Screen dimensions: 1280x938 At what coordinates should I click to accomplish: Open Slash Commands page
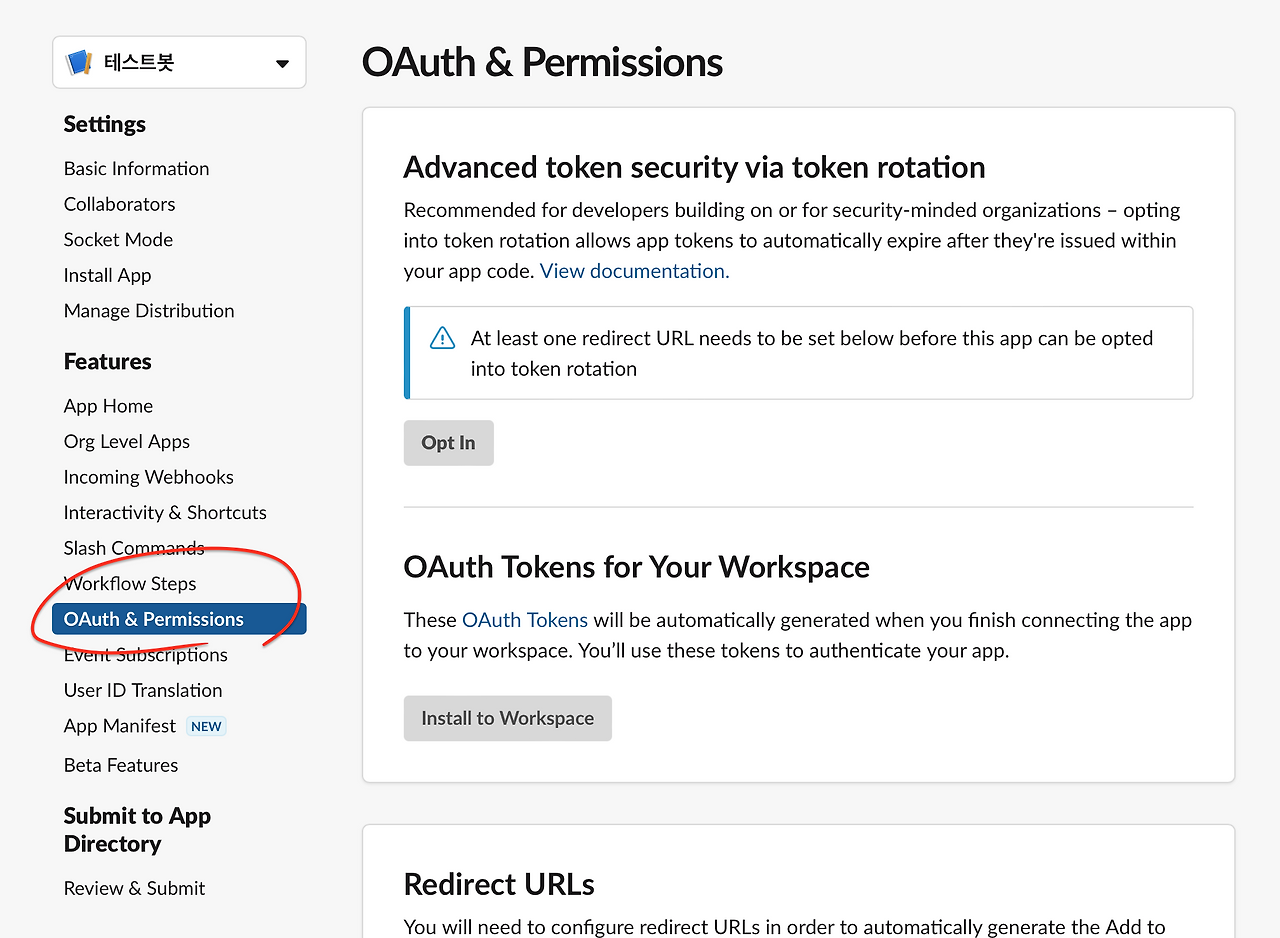134,548
